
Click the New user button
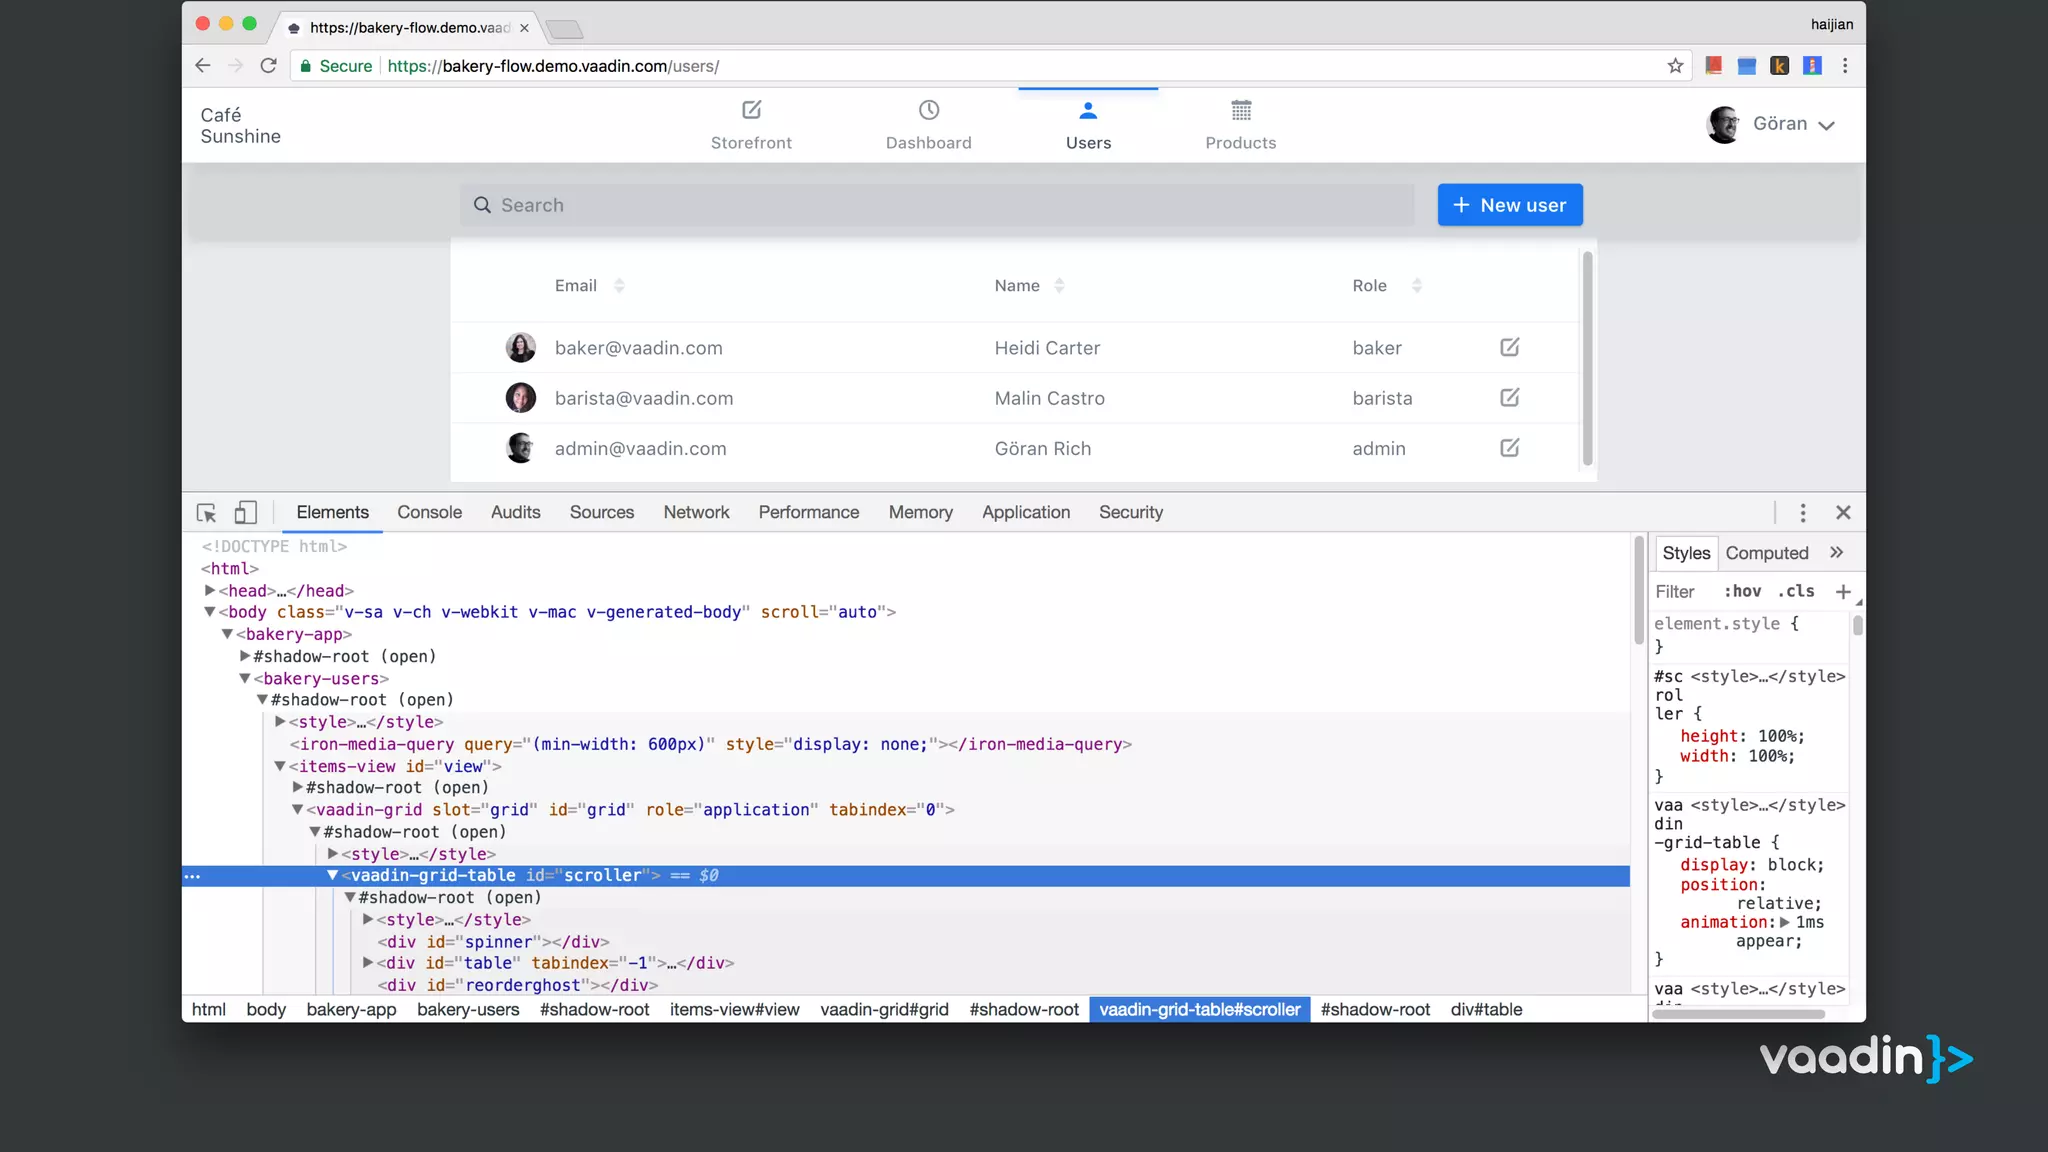[x=1509, y=205]
